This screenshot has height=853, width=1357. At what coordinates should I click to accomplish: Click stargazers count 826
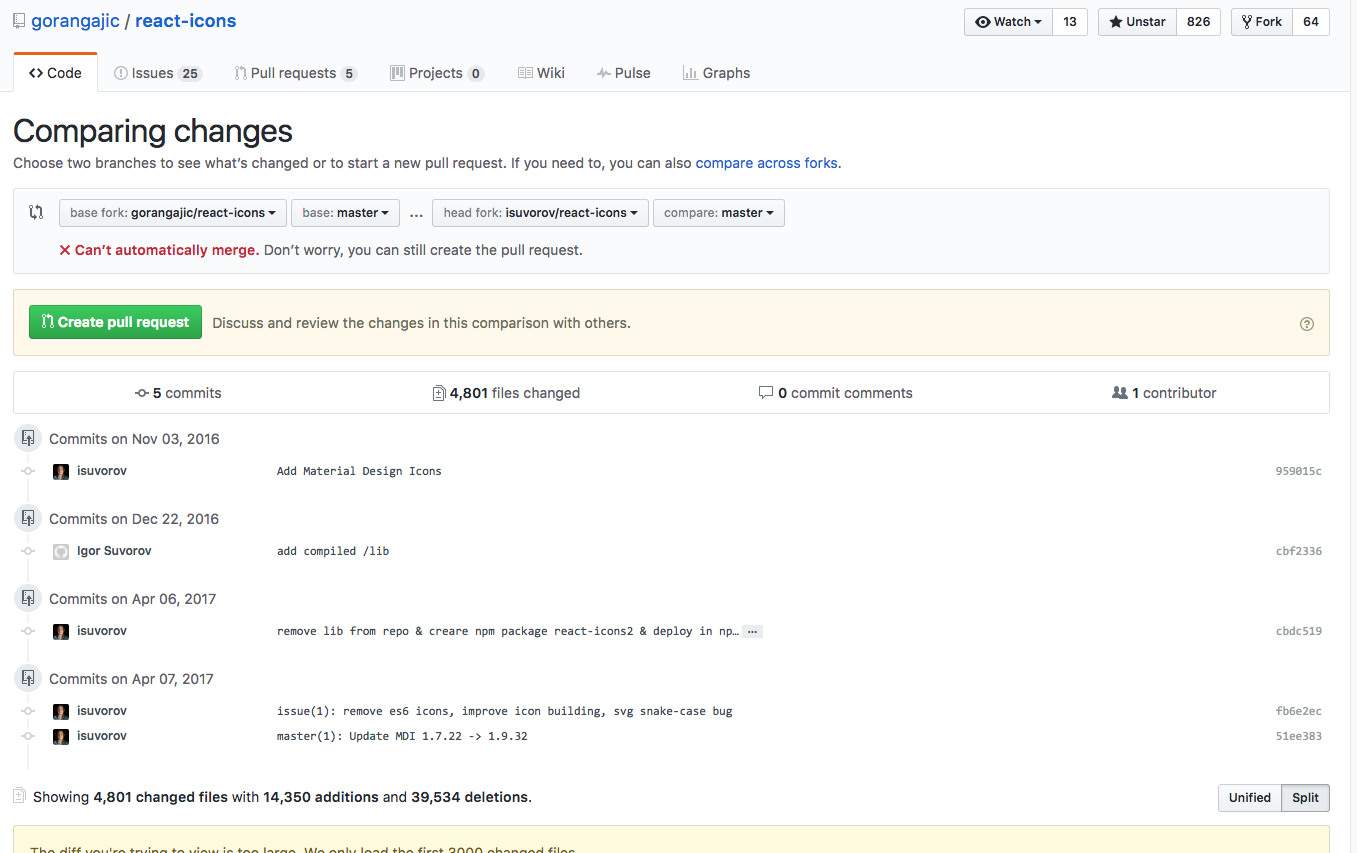[1198, 22]
